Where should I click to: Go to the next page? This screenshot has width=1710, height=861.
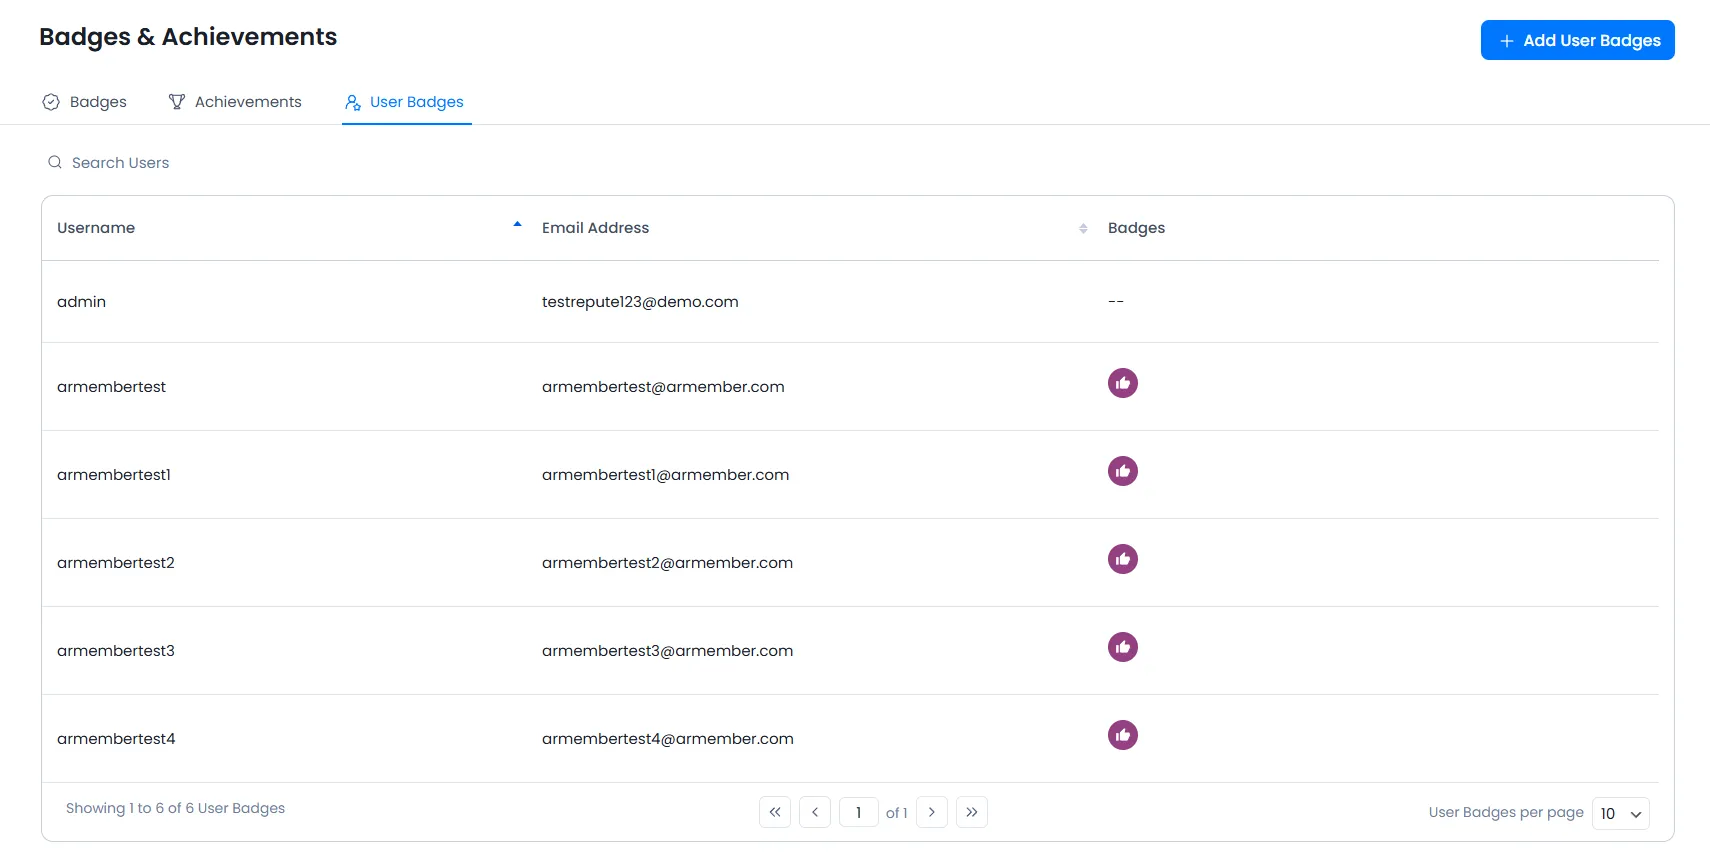pyautogui.click(x=931, y=812)
